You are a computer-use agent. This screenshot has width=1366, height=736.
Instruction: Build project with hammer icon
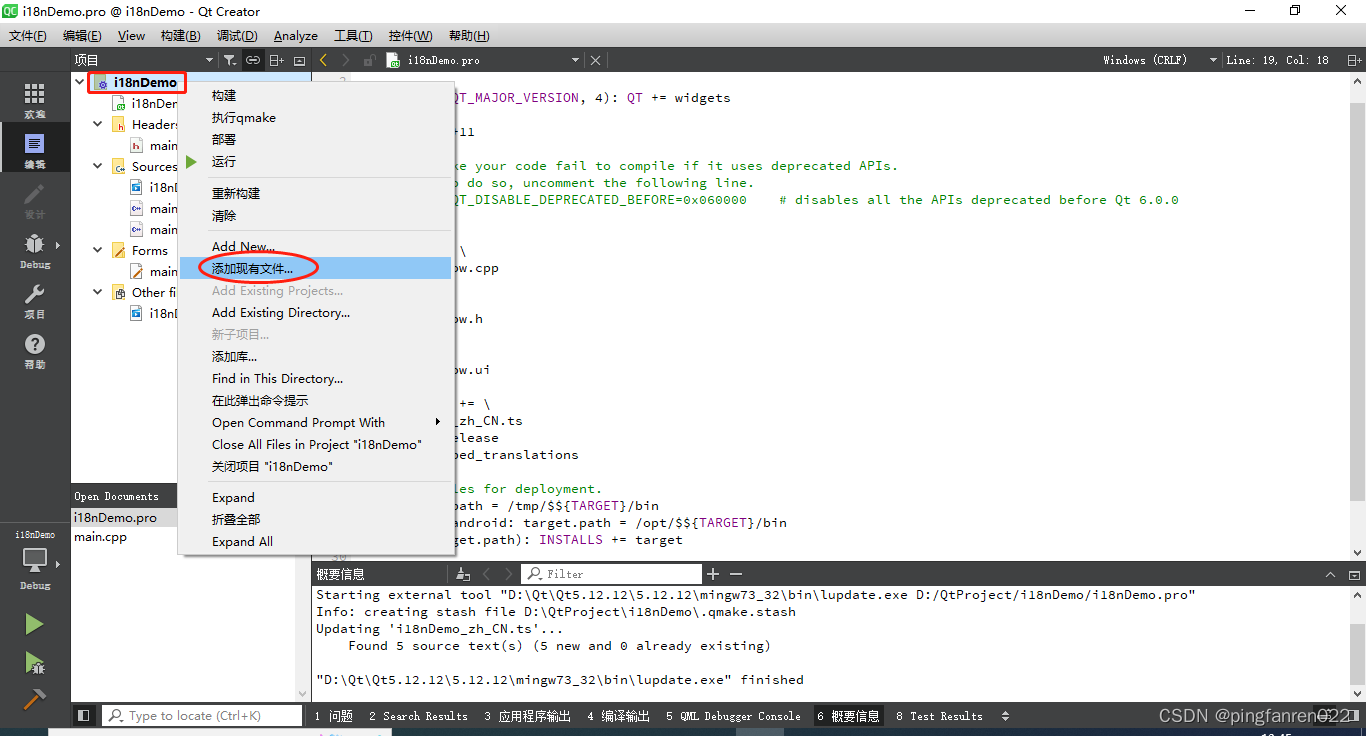(34, 699)
